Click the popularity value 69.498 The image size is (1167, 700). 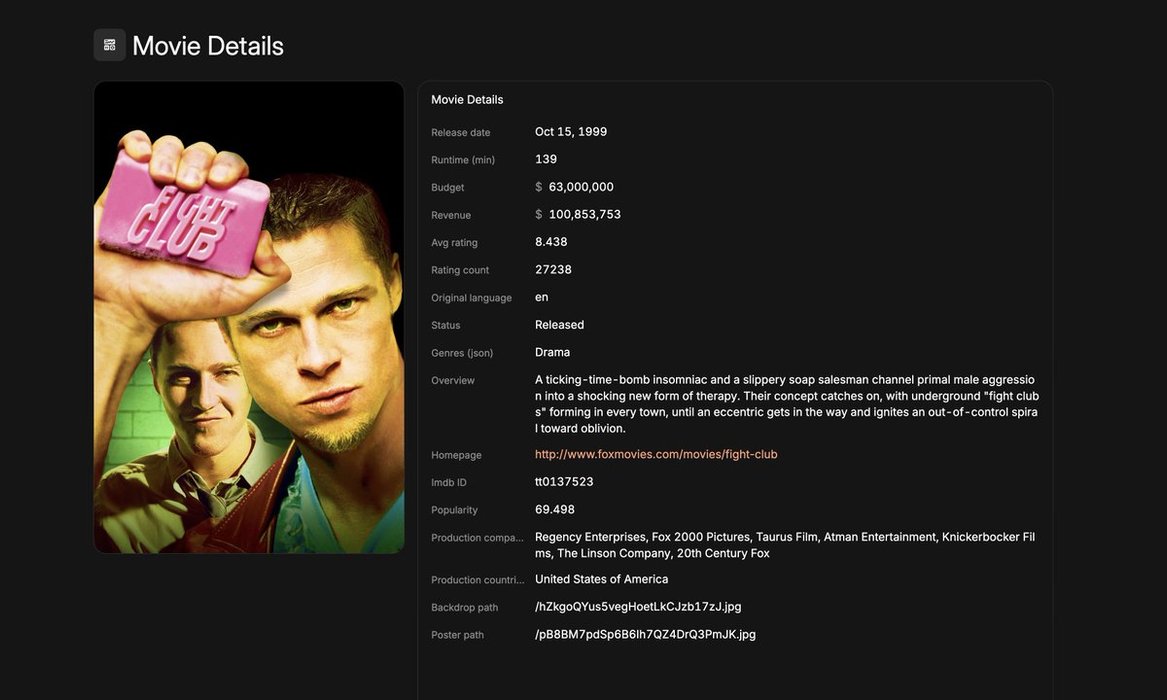pos(555,510)
